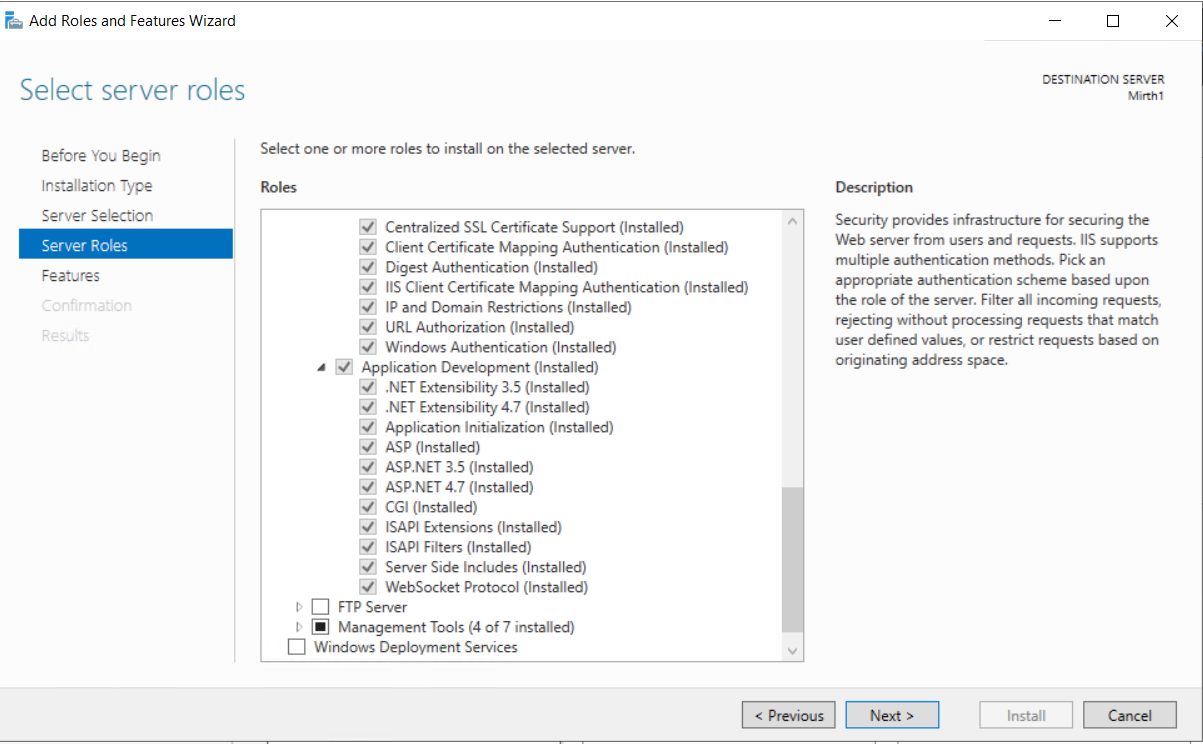Viewport: 1203px width, 744px height.
Task: Expand the FTP Server node
Action: click(x=298, y=607)
